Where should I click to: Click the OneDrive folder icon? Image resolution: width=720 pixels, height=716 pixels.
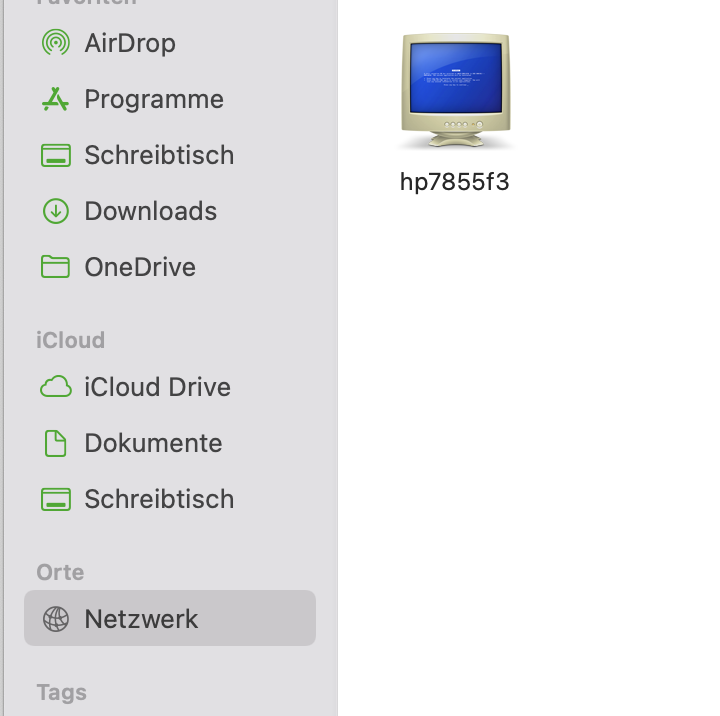click(x=55, y=267)
